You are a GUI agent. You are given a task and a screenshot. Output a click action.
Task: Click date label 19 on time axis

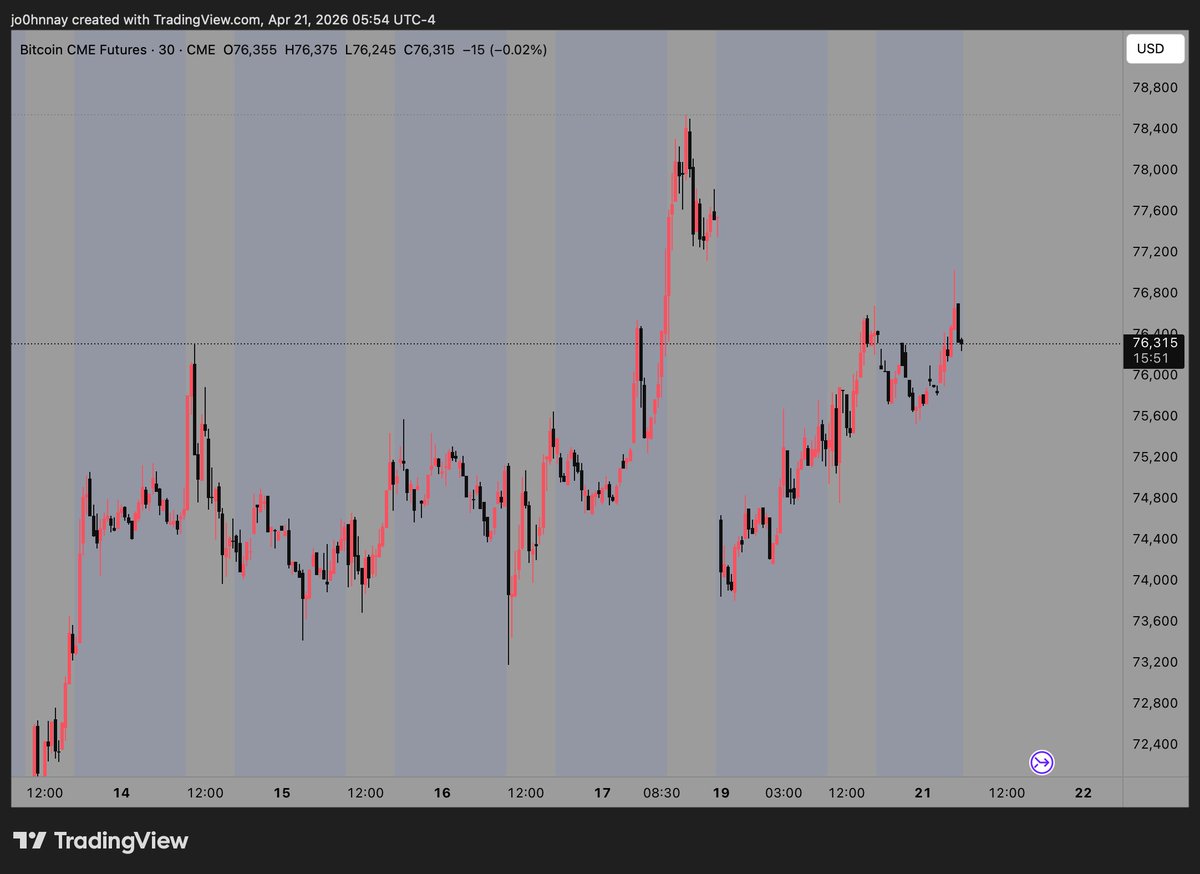(721, 793)
